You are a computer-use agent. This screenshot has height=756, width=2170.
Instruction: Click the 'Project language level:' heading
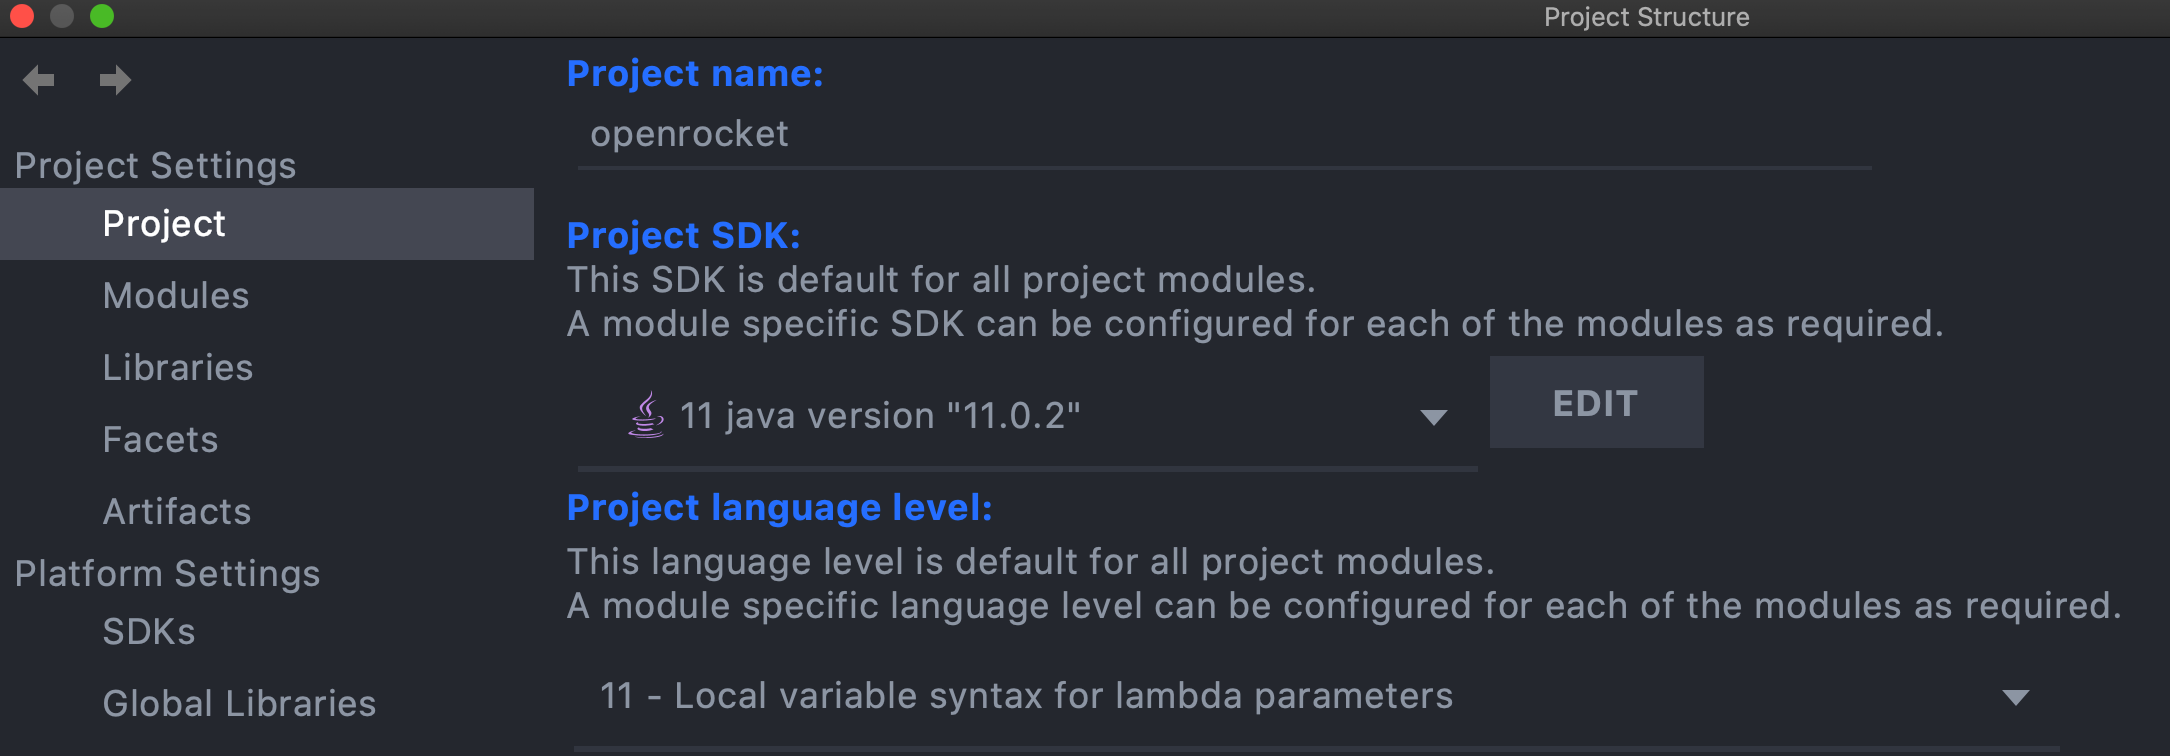780,508
